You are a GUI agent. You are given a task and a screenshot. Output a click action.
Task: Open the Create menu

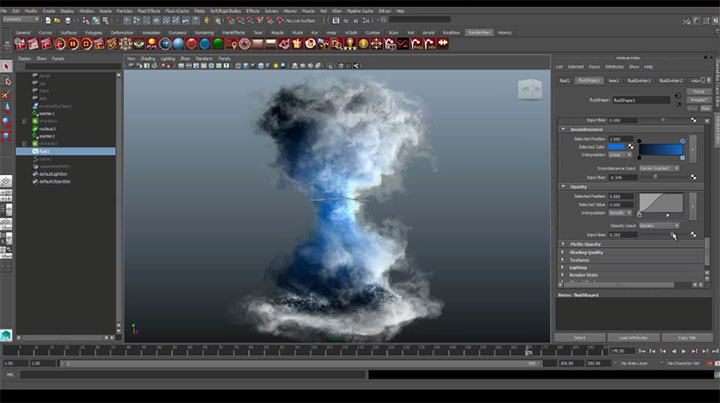[x=49, y=11]
